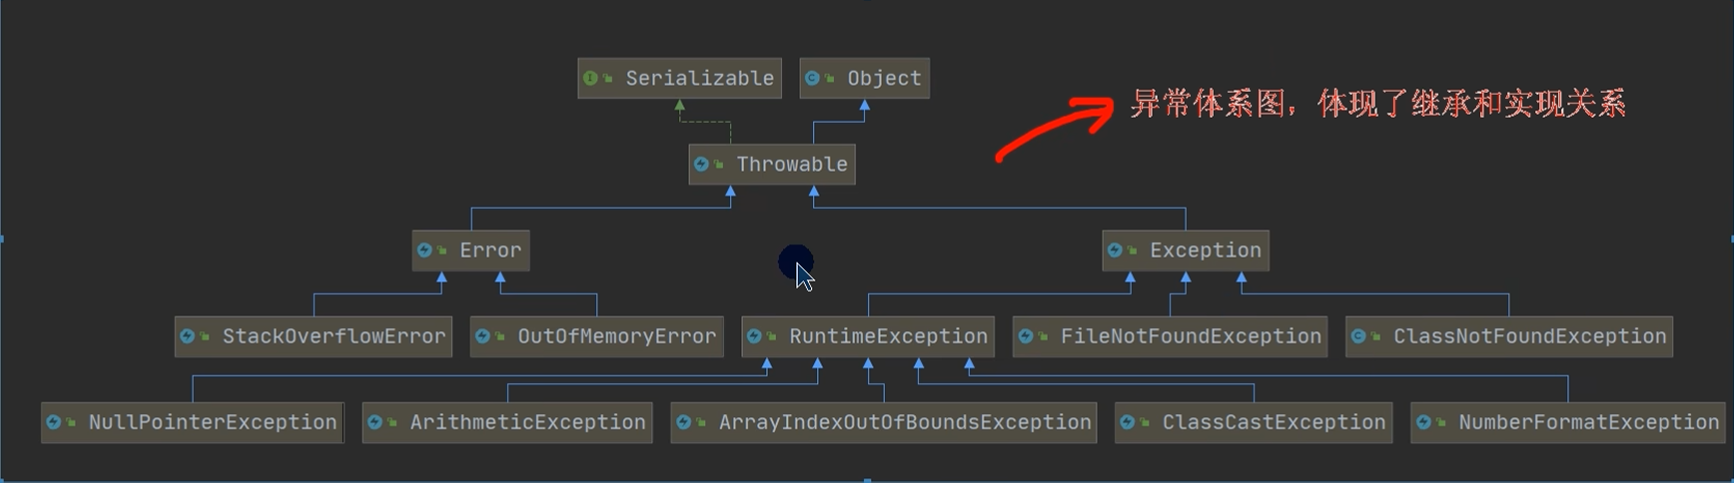1734x483 pixels.
Task: Click the class icon next to Error
Action: [425, 250]
